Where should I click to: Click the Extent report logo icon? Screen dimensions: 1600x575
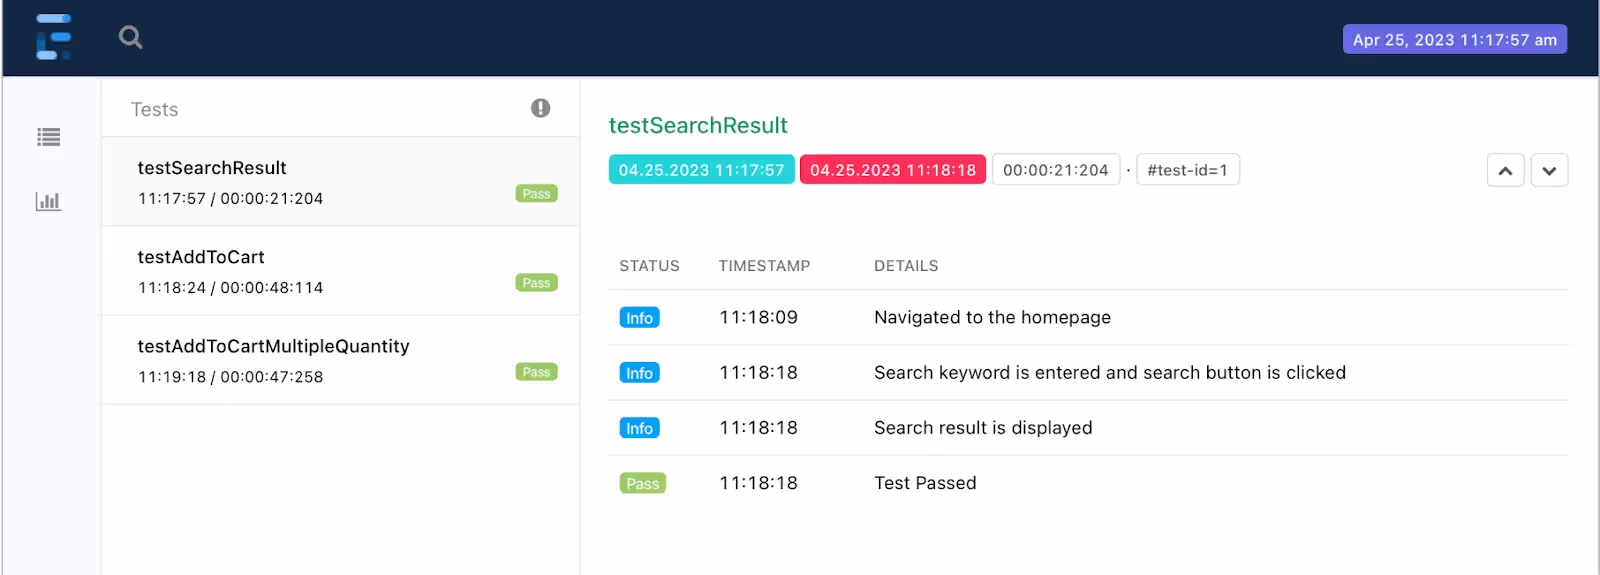pyautogui.click(x=53, y=37)
